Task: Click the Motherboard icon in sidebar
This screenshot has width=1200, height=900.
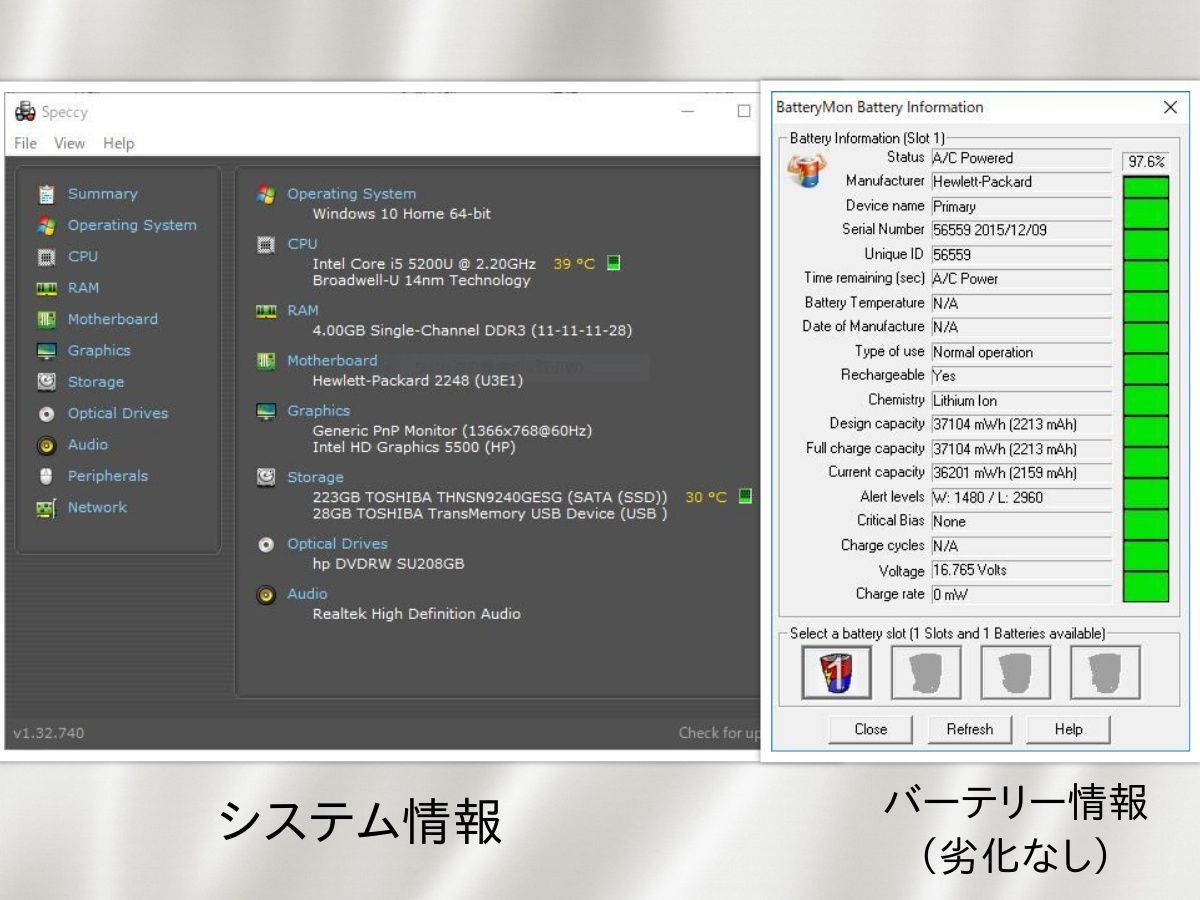Action: tap(46, 319)
